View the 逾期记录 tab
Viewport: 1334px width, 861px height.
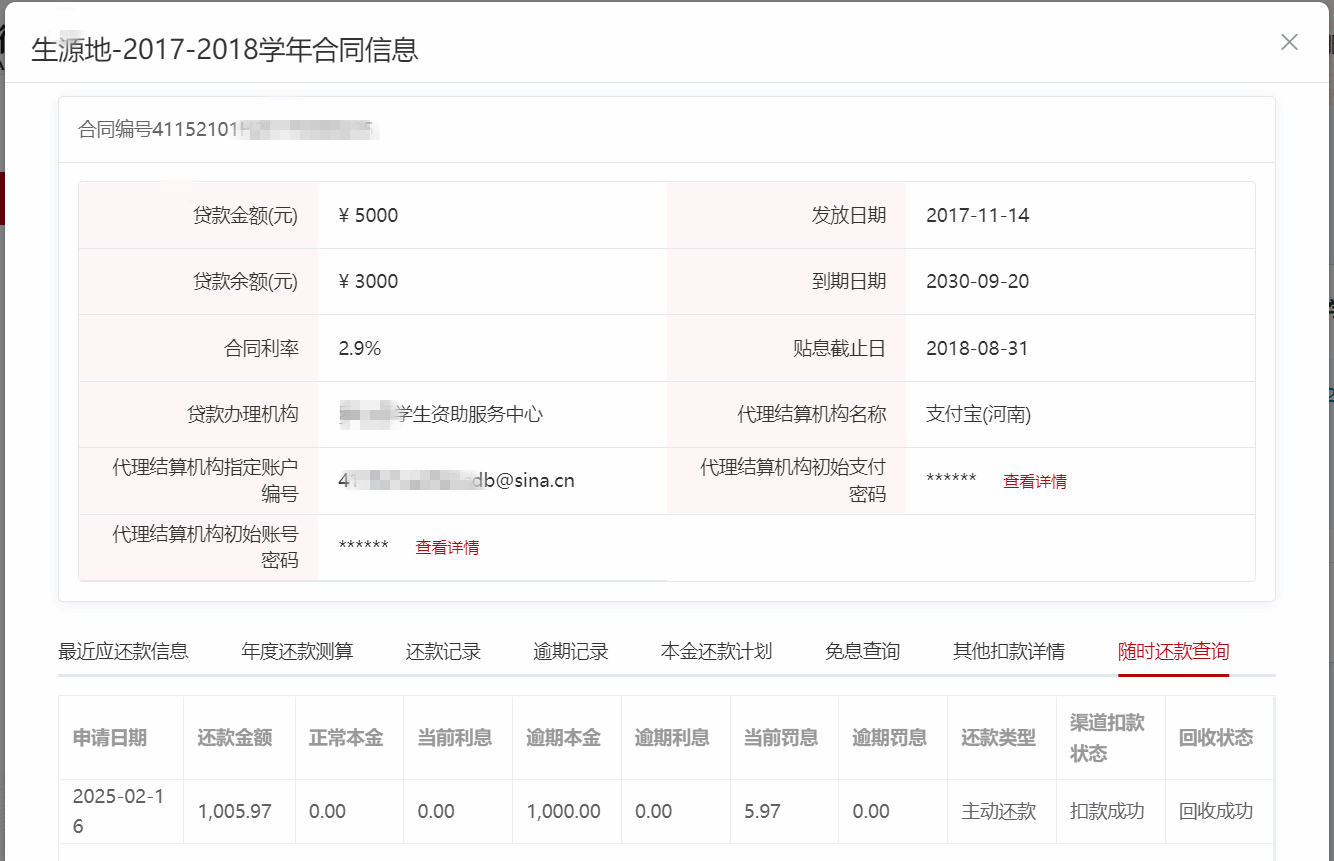coord(571,652)
